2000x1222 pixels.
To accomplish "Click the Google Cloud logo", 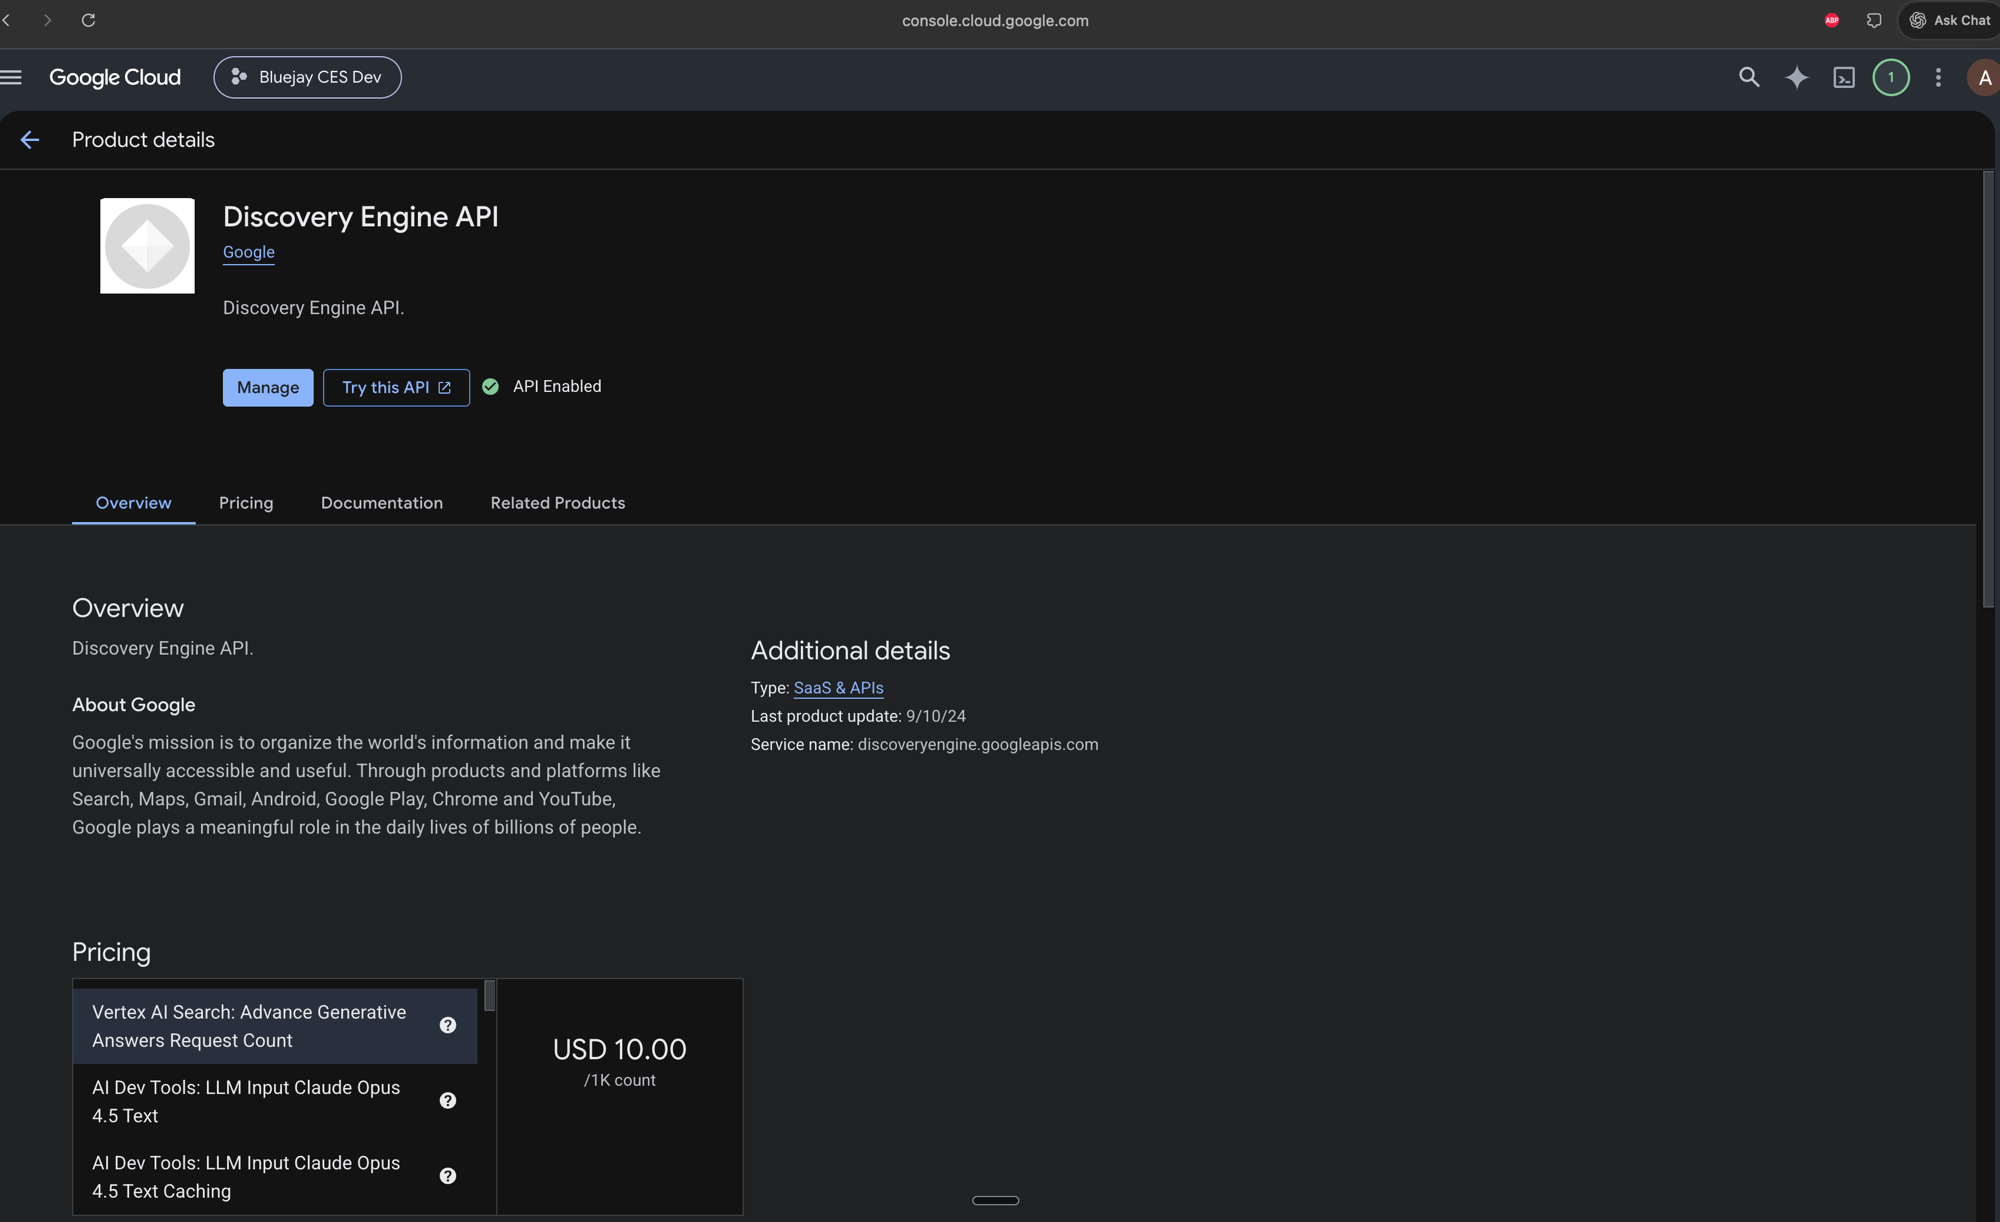I will [115, 77].
